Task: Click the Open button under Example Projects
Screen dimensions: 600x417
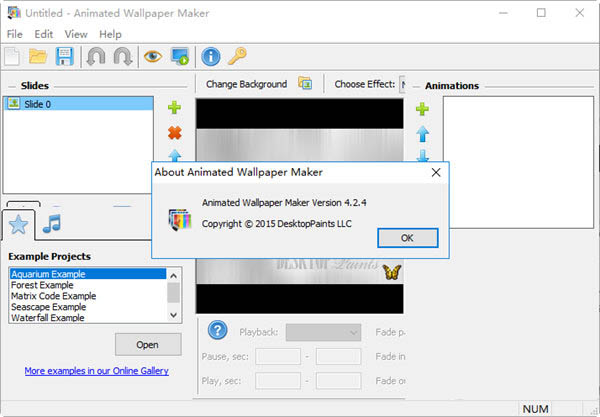Action: (148, 344)
